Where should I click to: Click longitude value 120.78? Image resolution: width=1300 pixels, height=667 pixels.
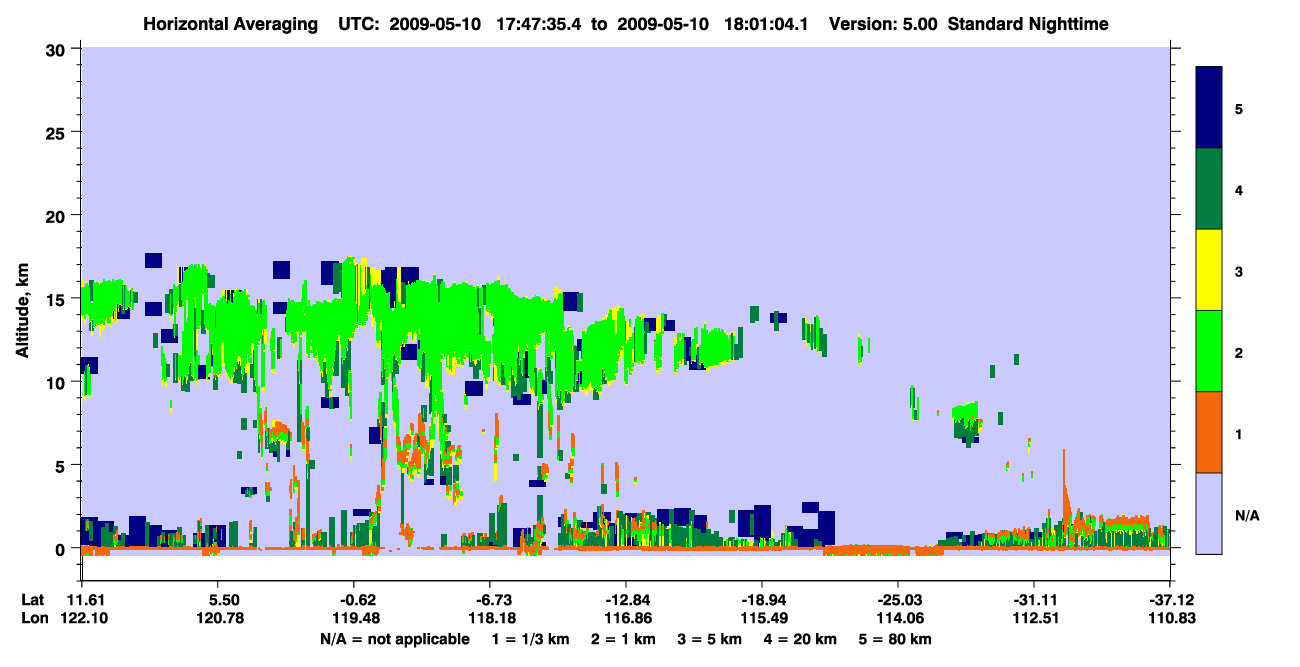click(219, 618)
